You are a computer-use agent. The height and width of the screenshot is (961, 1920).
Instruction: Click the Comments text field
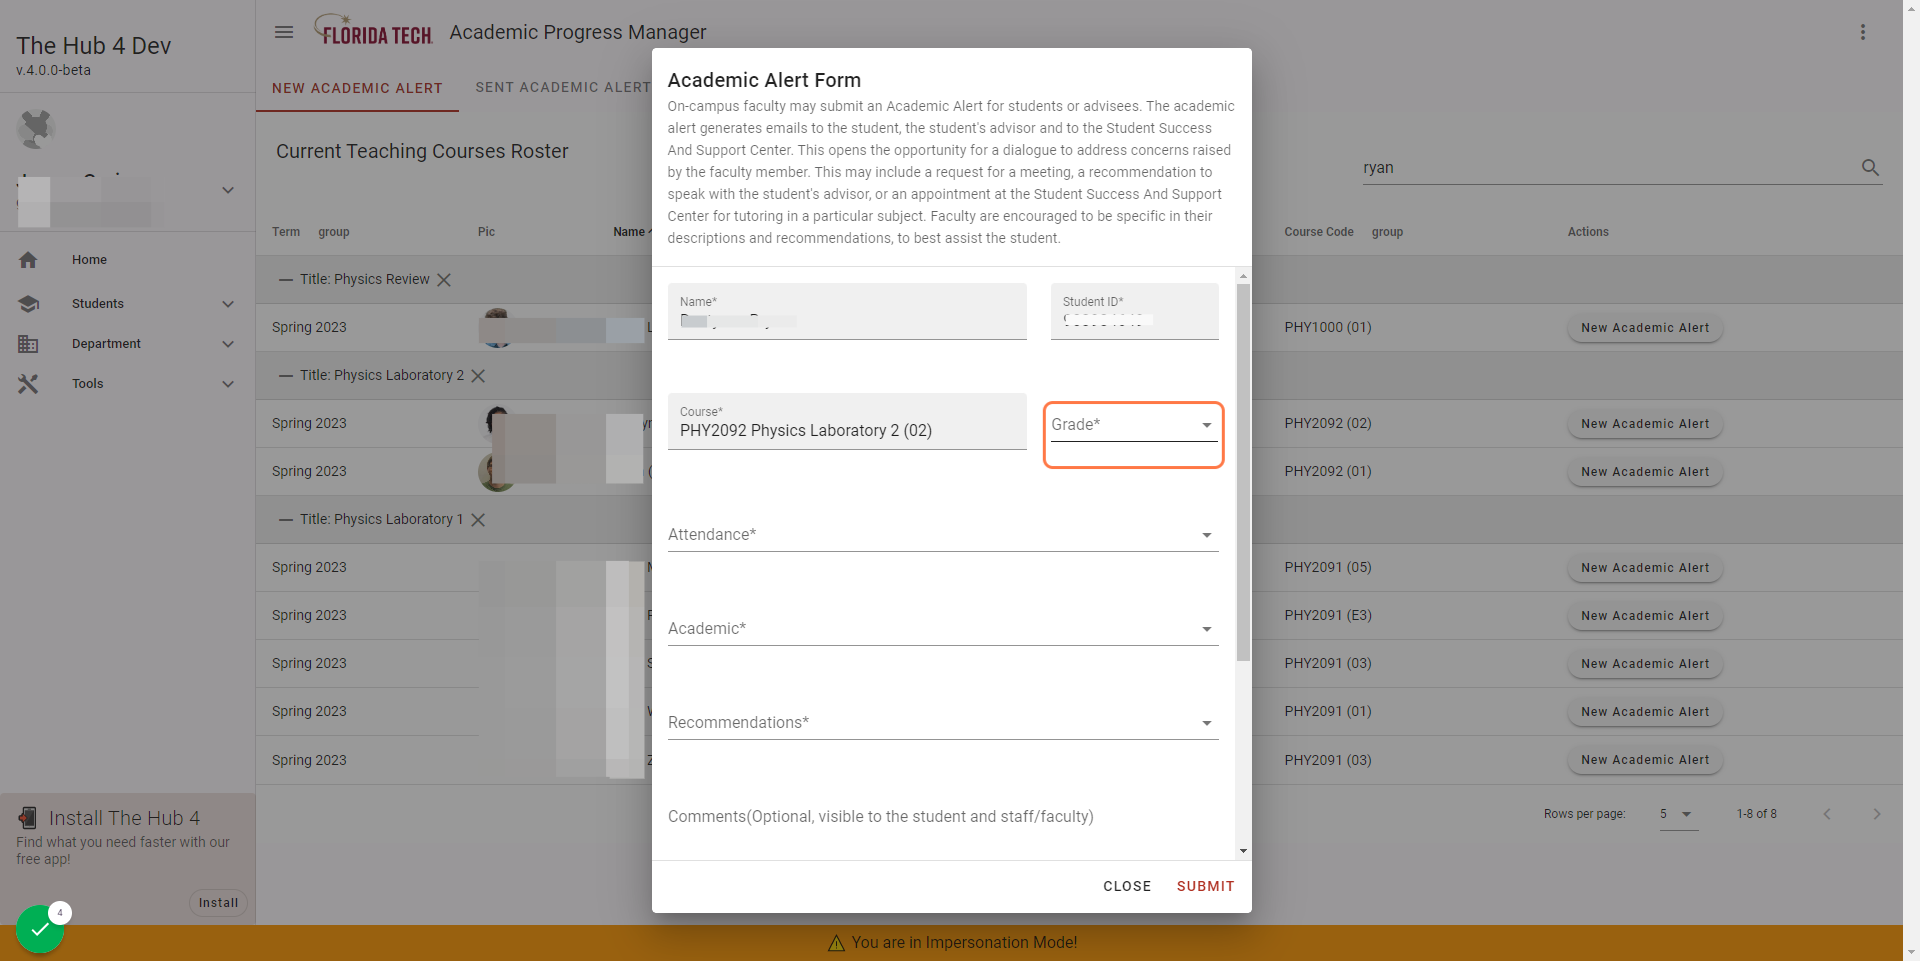[x=943, y=817]
